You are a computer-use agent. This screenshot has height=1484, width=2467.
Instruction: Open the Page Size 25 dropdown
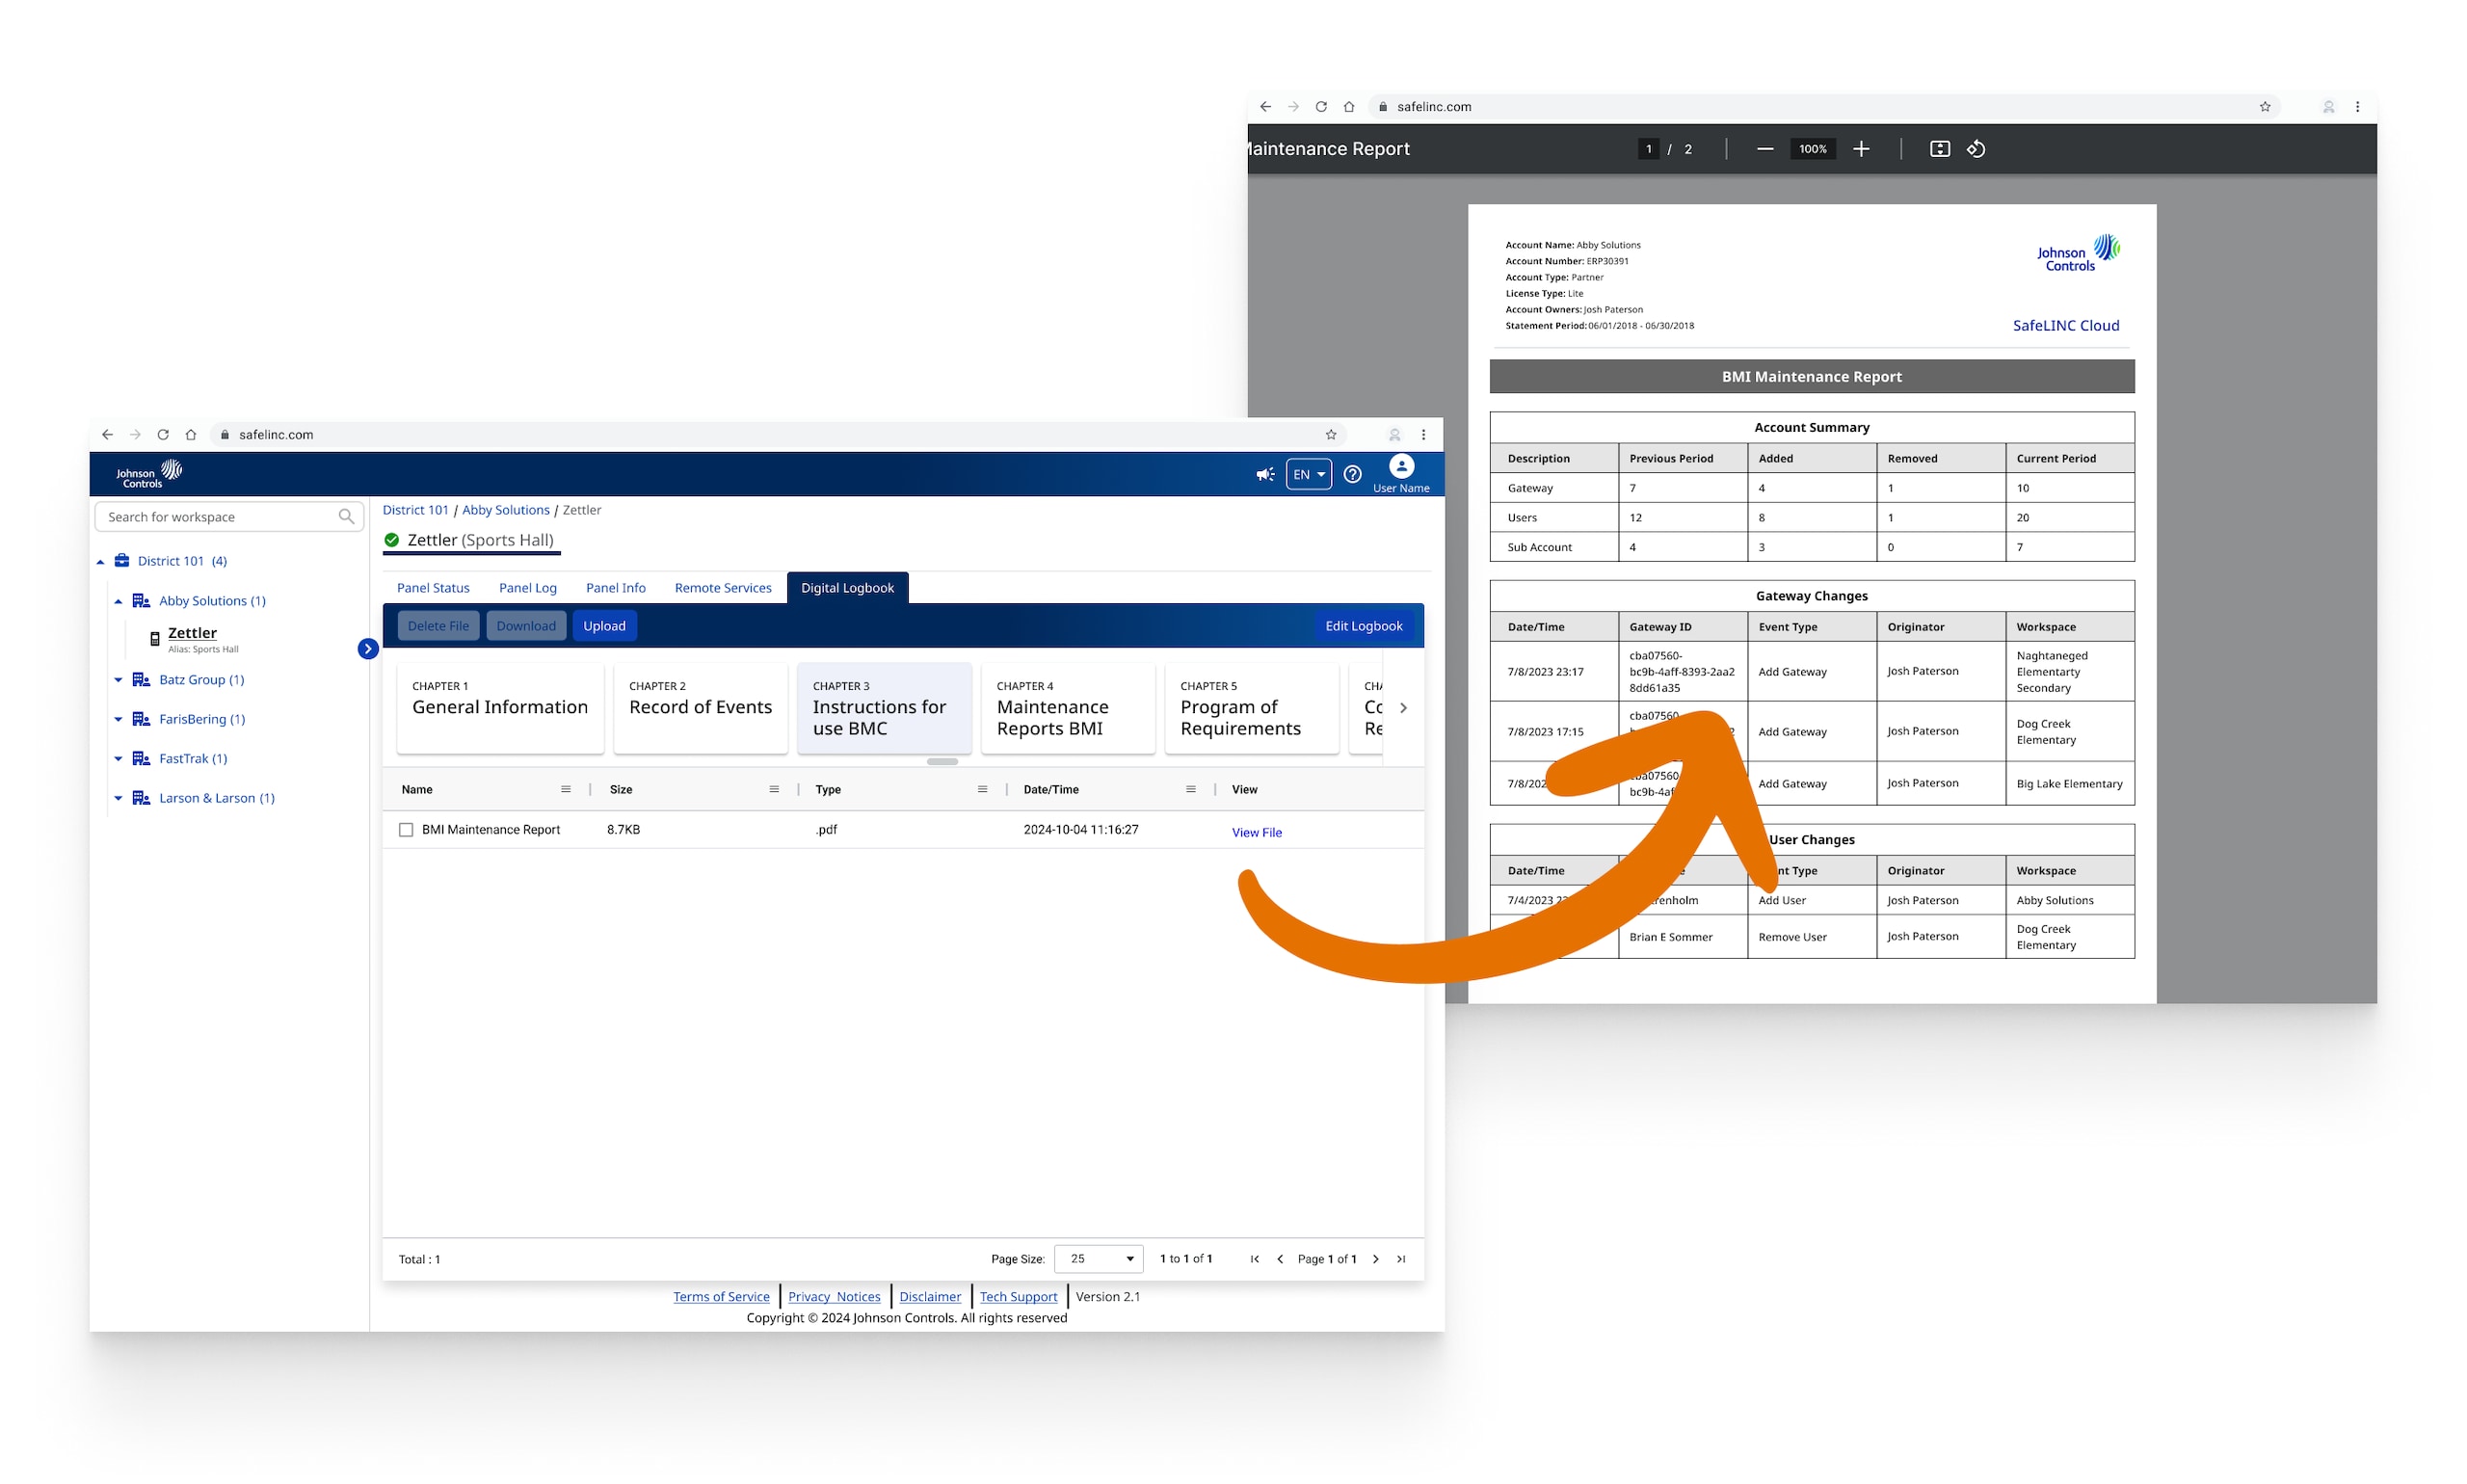1098,1259
